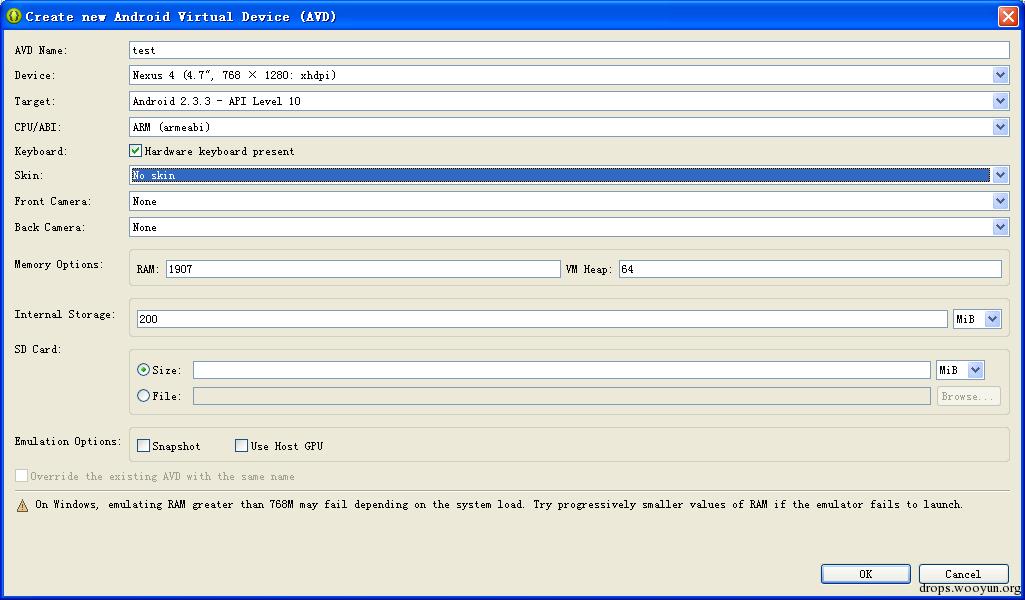
Task: Open SD Card size unit dropdown
Action: [x=975, y=370]
